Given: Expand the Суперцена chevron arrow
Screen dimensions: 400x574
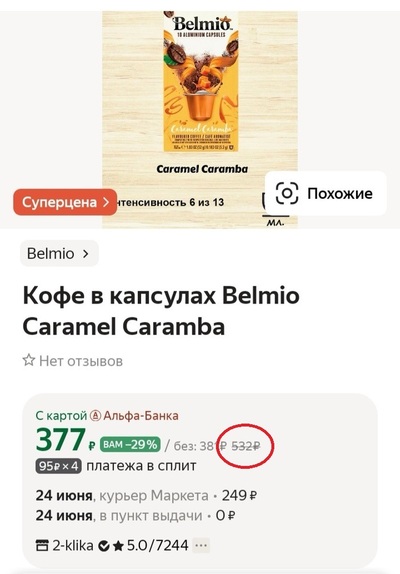Looking at the screenshot, I should pyautogui.click(x=106, y=202).
